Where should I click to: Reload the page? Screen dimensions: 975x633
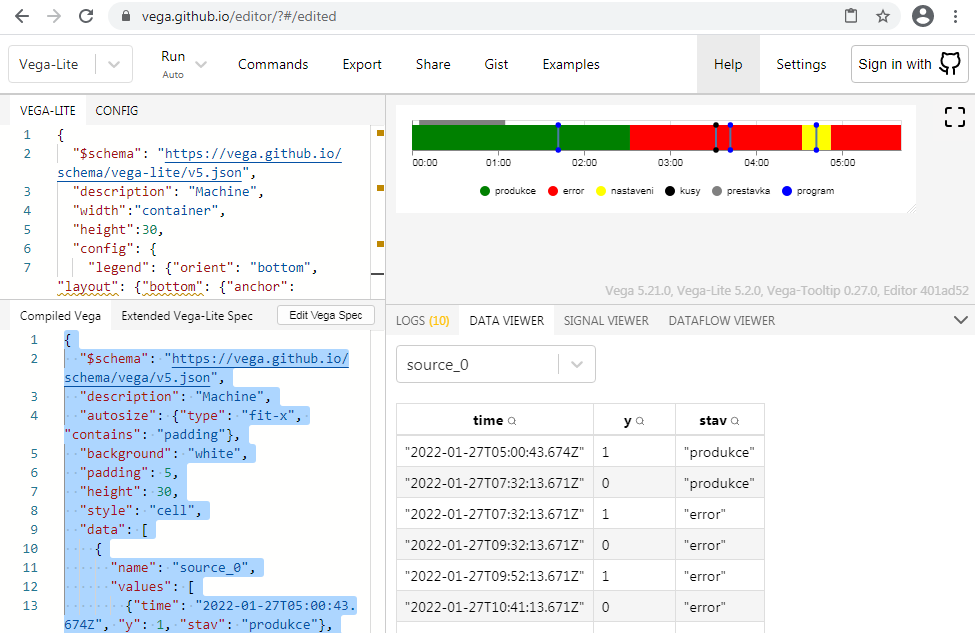click(86, 16)
